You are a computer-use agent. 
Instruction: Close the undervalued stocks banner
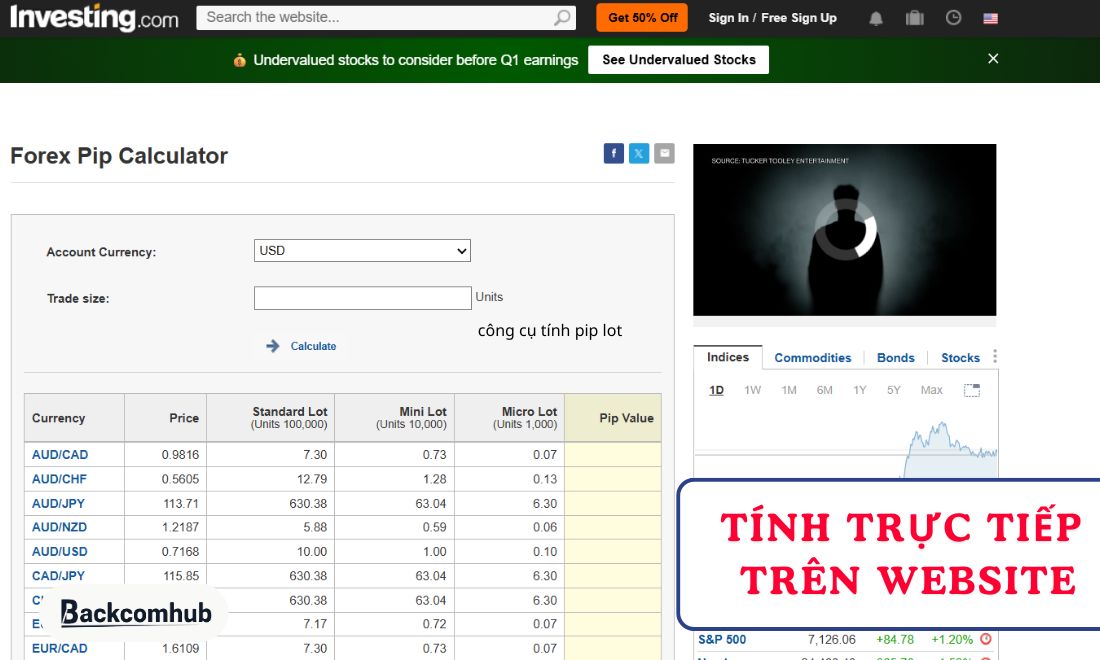tap(993, 59)
